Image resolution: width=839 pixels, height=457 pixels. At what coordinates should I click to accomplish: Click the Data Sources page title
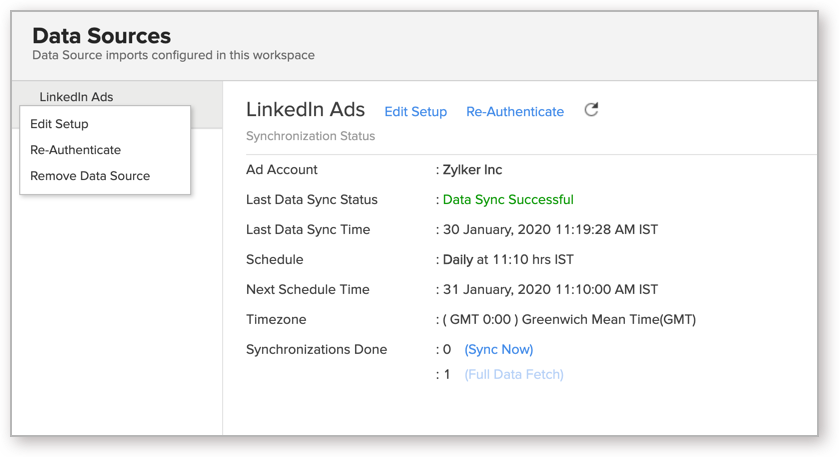click(x=102, y=36)
